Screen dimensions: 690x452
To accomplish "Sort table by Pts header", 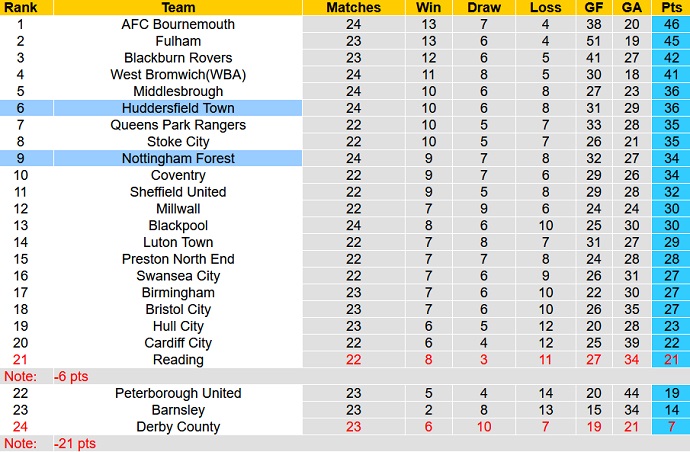I will pyautogui.click(x=669, y=8).
